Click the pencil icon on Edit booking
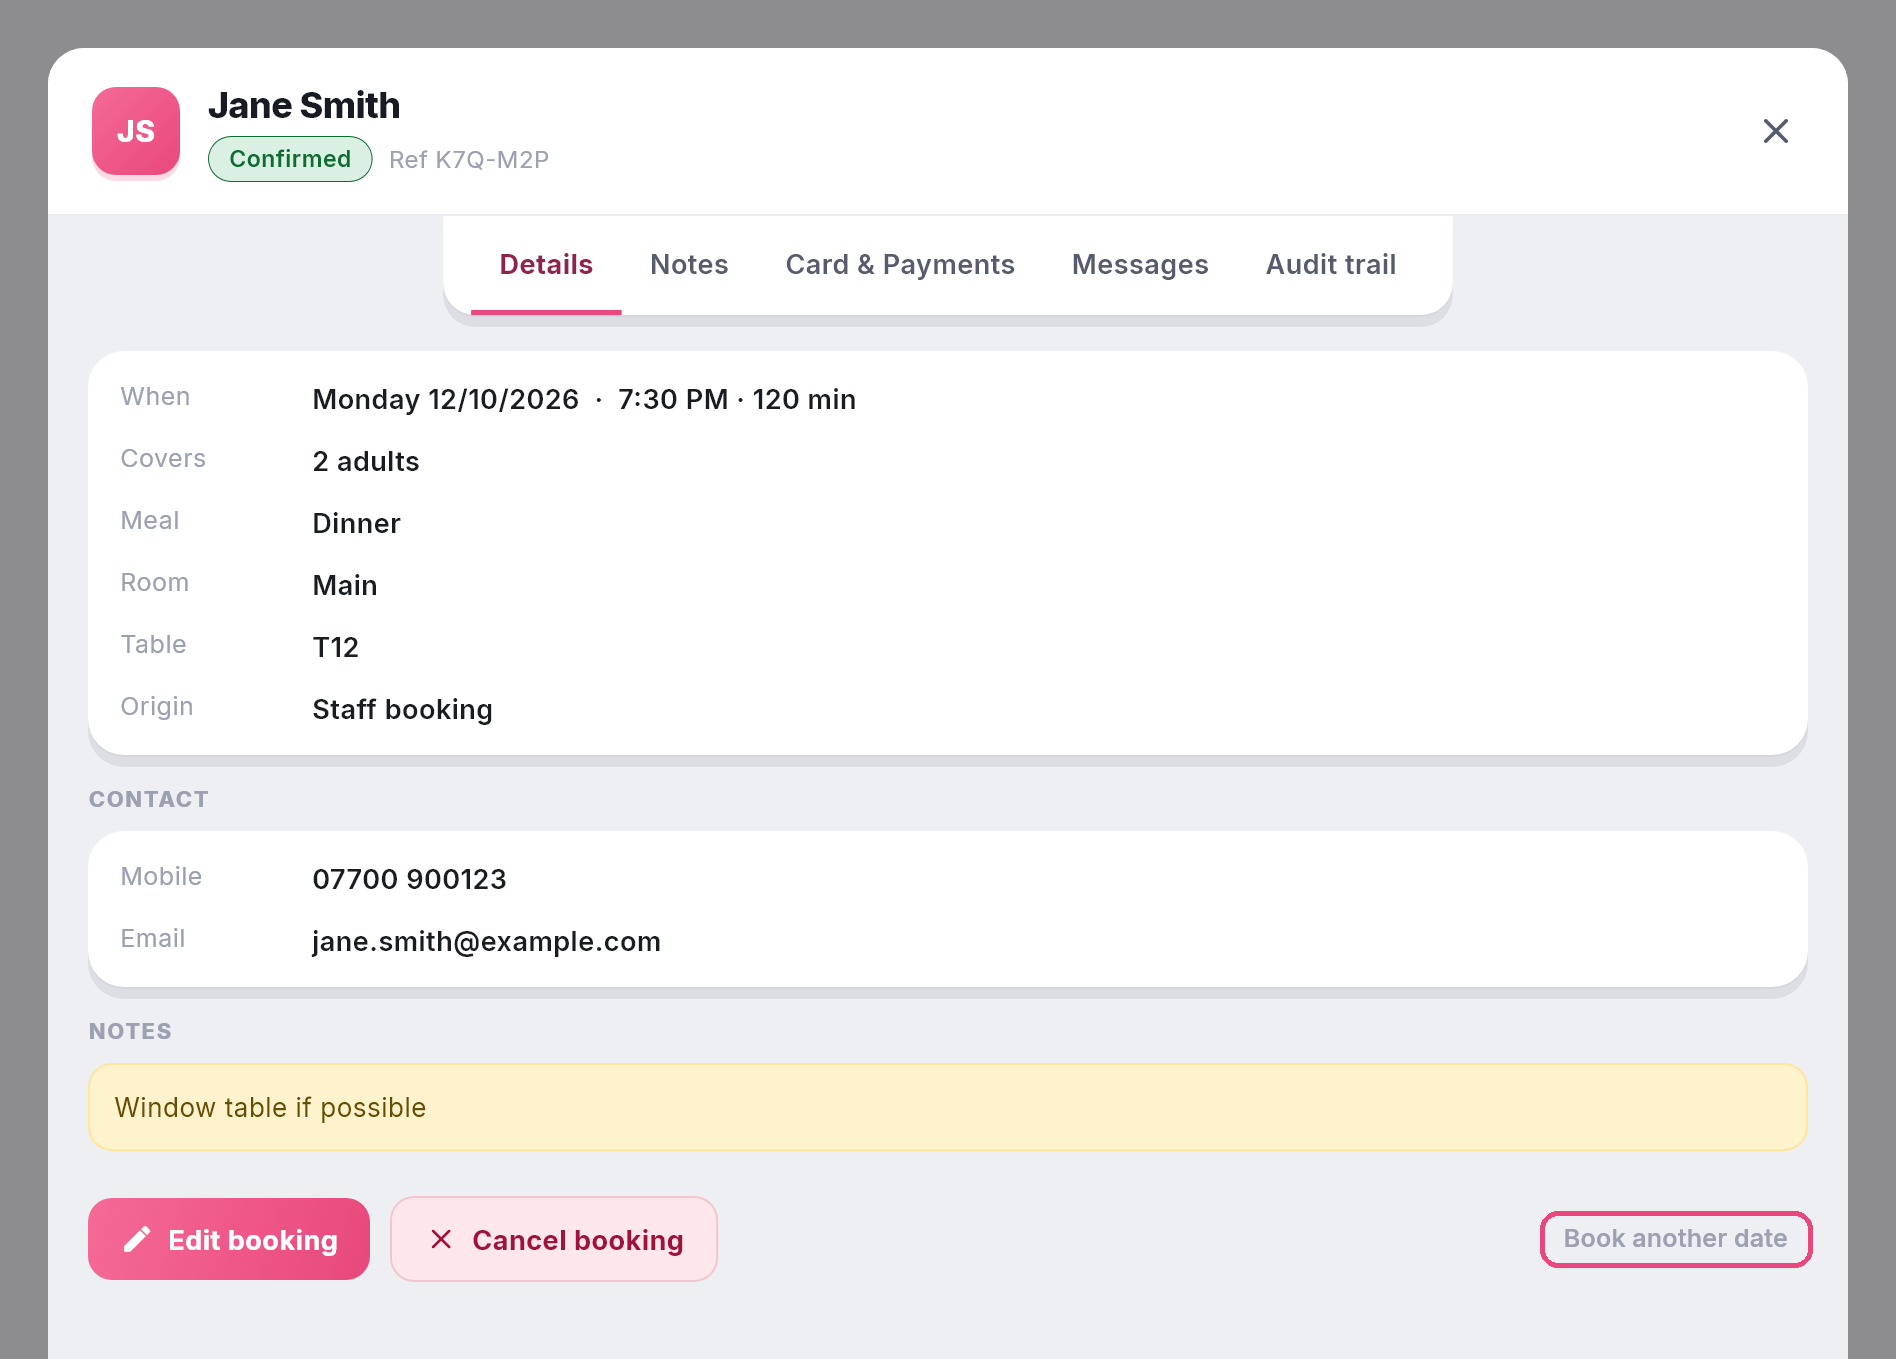This screenshot has height=1359, width=1896. [x=137, y=1240]
